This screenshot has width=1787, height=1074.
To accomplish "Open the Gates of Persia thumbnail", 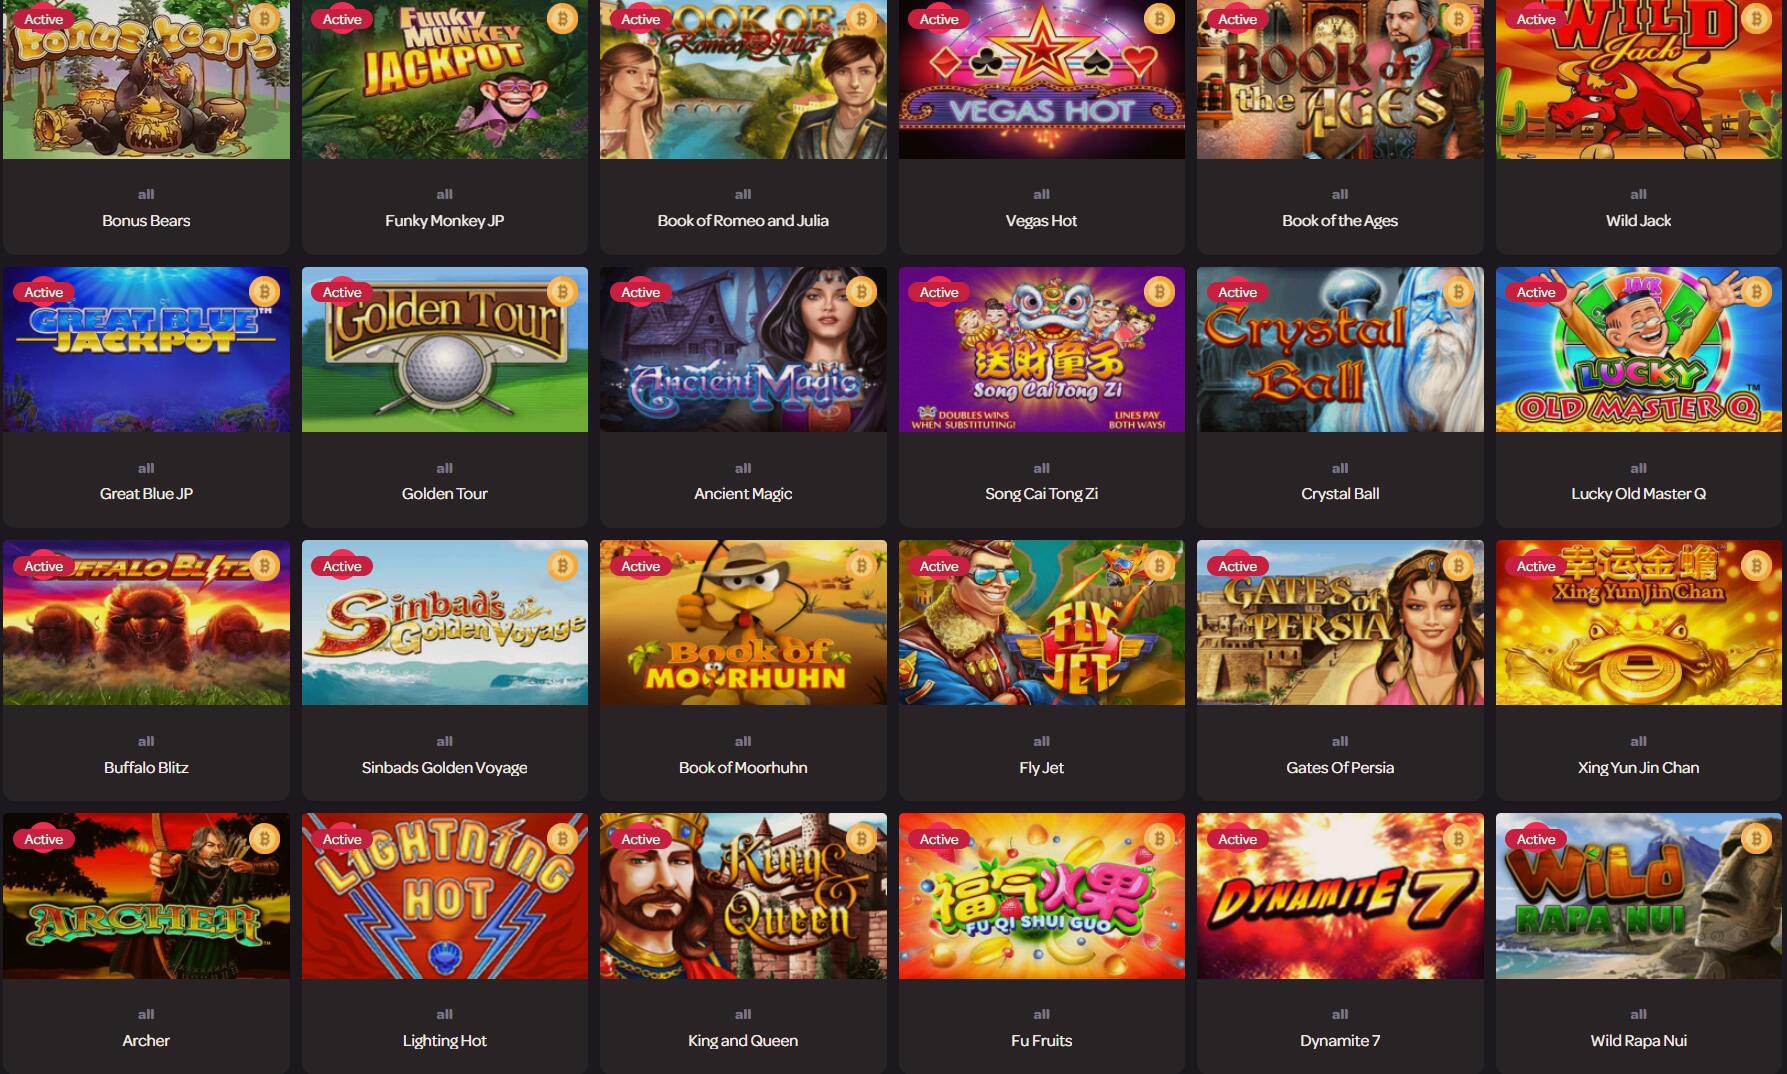I will tap(1340, 622).
